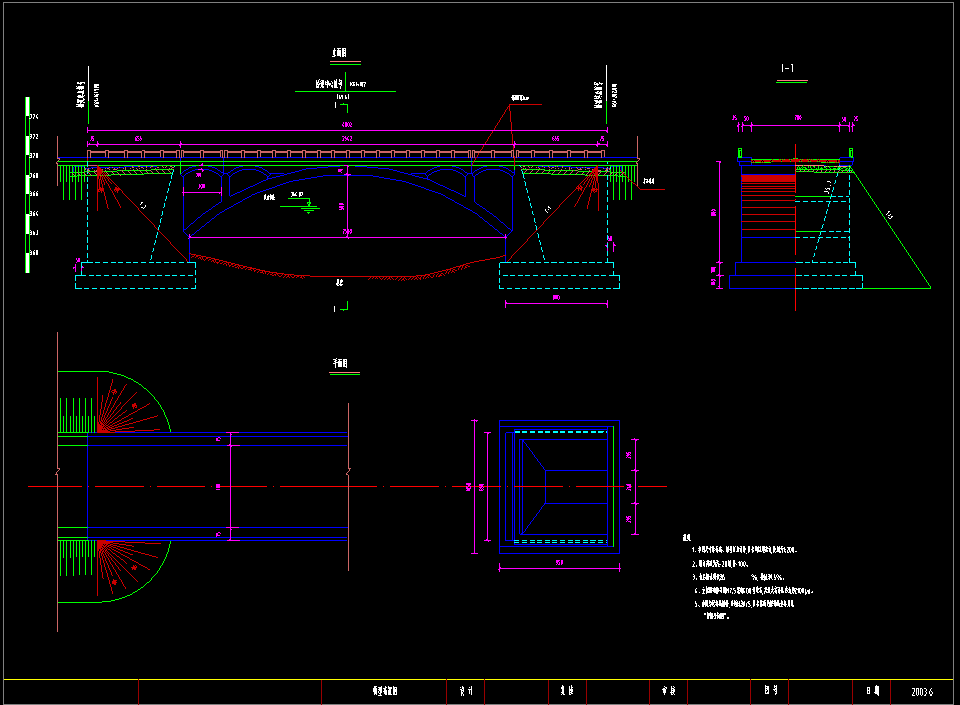Screen dimensions: 960x705
Task: Click the I-I section view title
Action: 787,68
